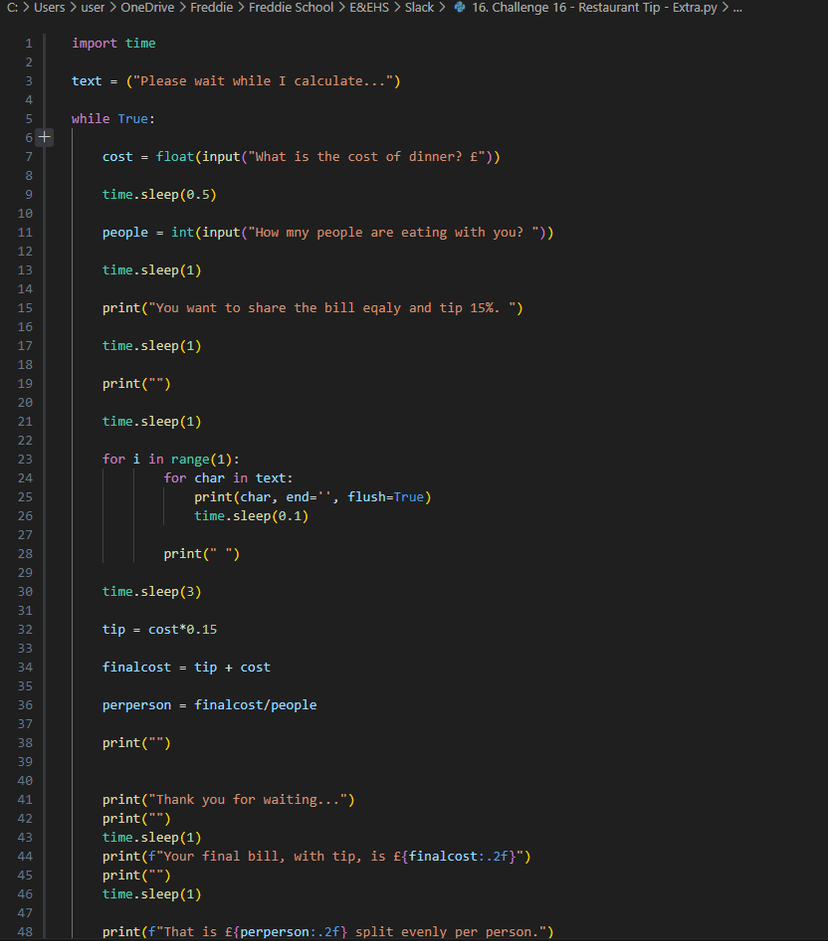
Task: Click line number 23 in the gutter
Action: click(x=25, y=459)
